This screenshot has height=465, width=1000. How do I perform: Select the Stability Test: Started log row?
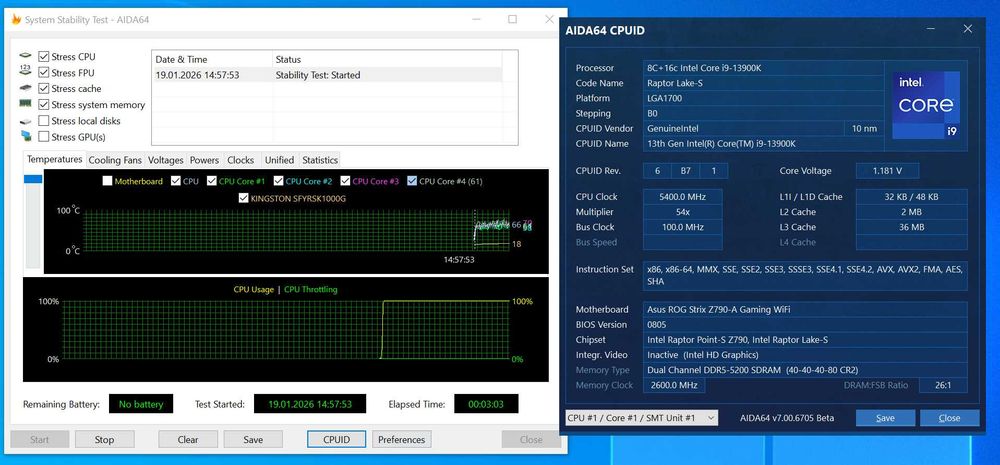coord(327,75)
